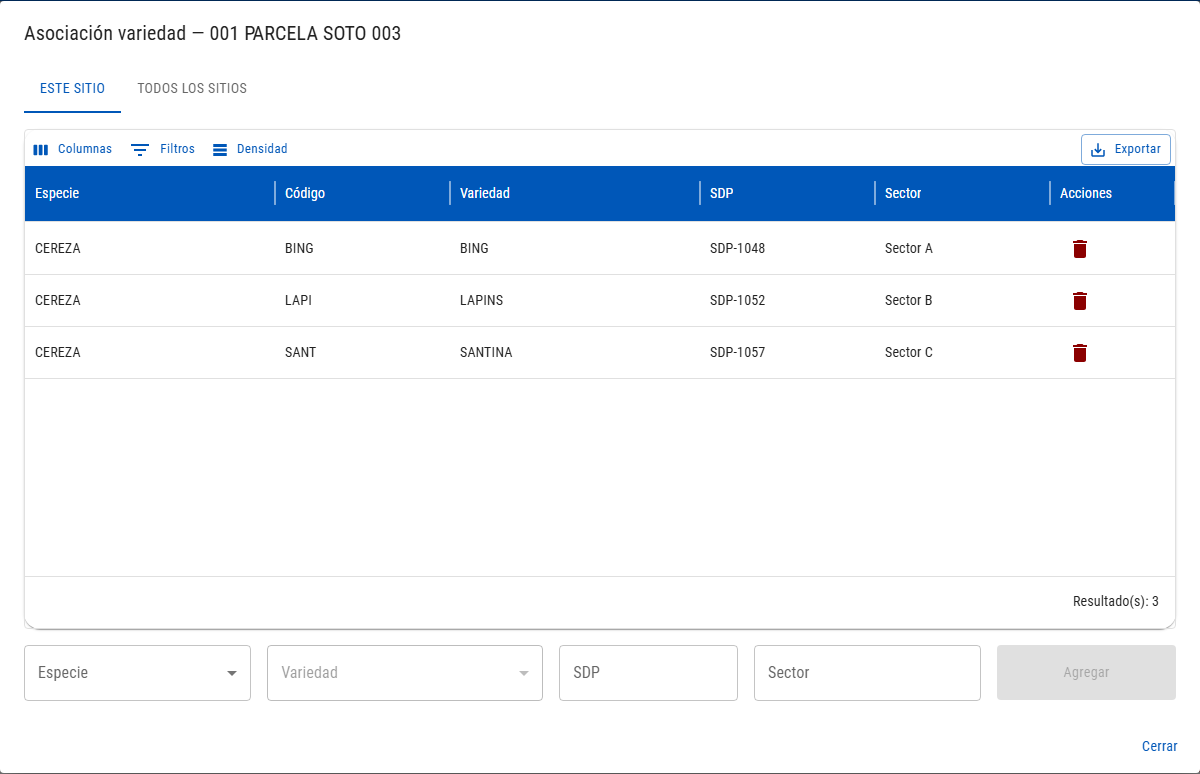The image size is (1200, 774).
Task: Click the Resultado(s): 3 count
Action: click(x=1116, y=602)
